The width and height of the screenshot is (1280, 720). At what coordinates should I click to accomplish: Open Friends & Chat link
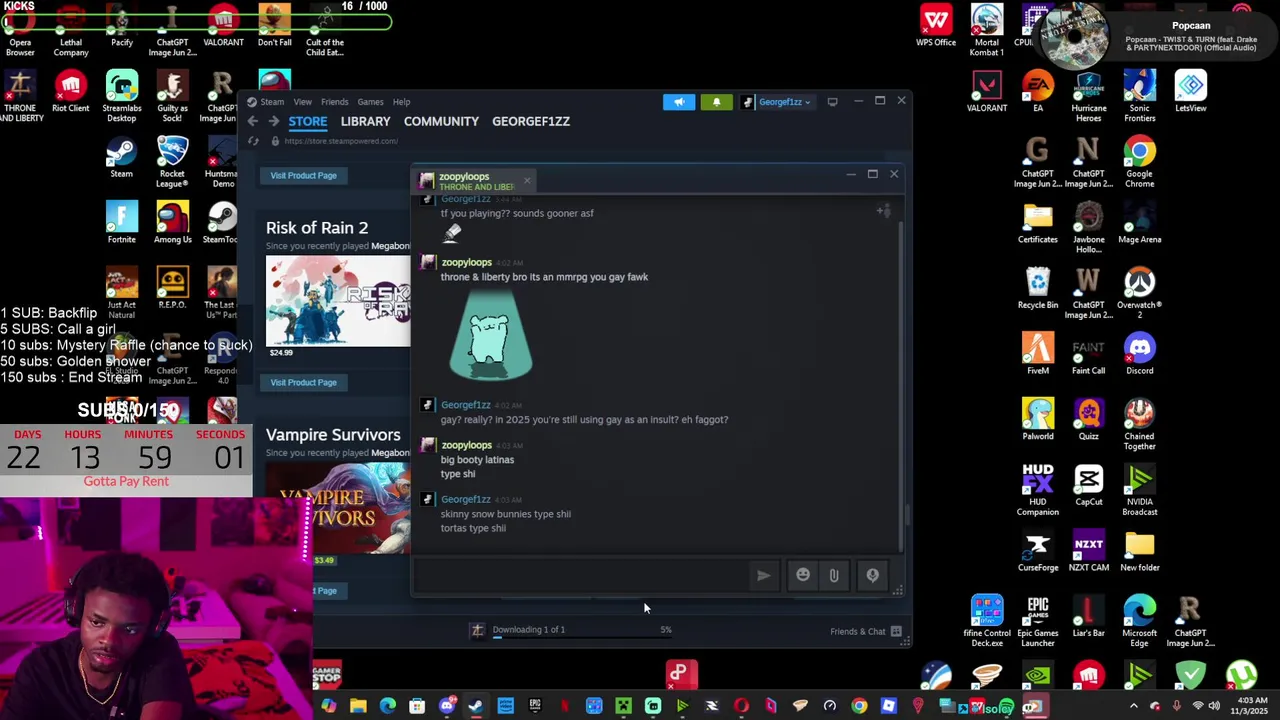[857, 631]
